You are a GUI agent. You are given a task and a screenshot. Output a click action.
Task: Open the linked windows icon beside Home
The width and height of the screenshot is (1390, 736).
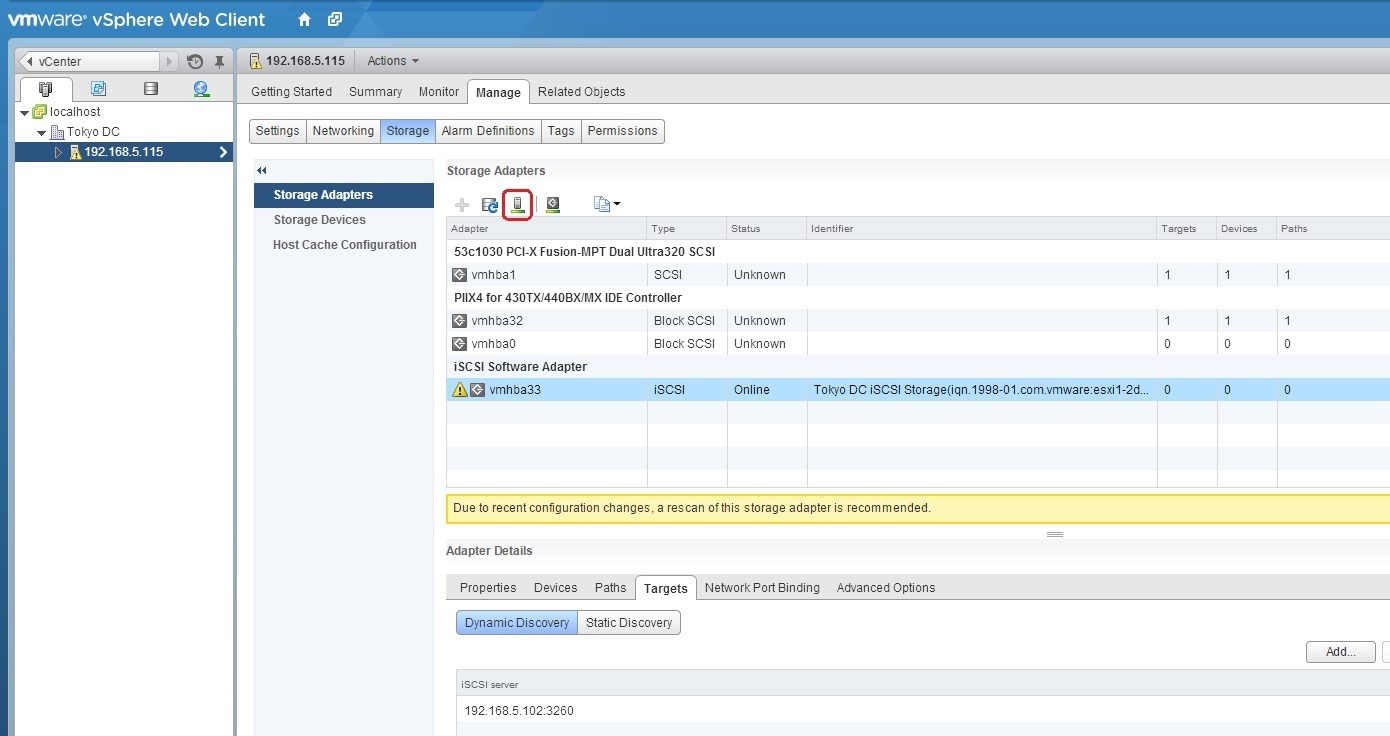335,19
